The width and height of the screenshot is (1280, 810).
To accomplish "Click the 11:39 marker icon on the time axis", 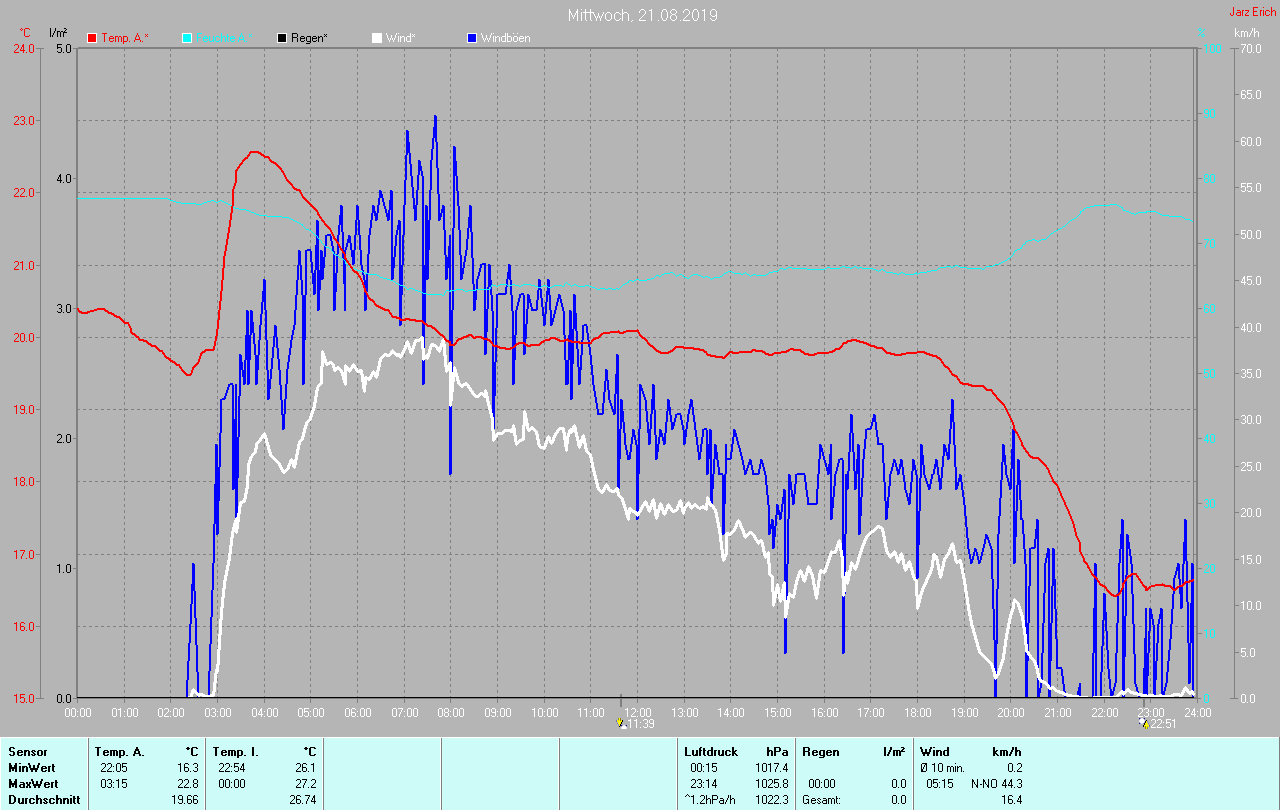I will point(623,723).
